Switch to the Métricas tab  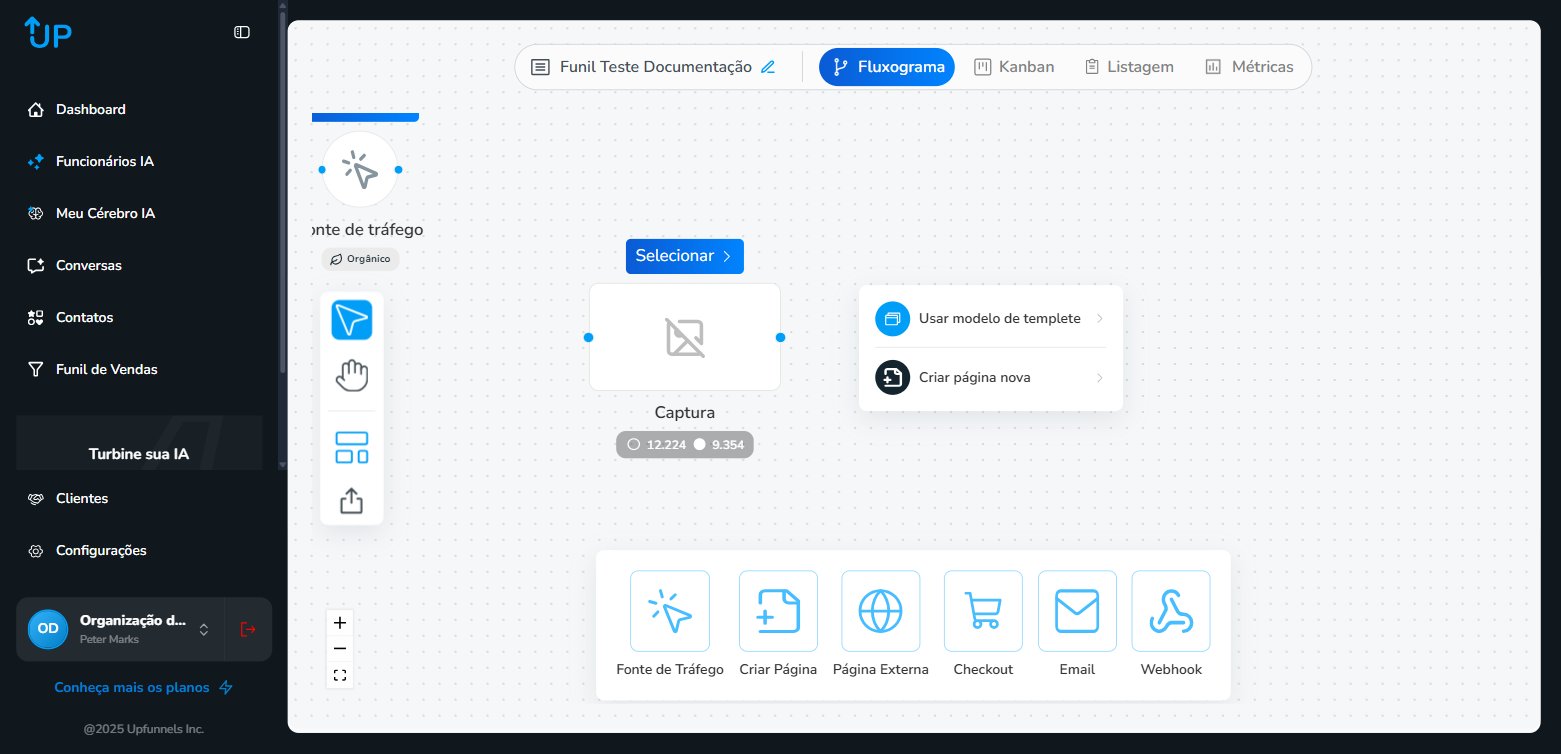click(1249, 67)
